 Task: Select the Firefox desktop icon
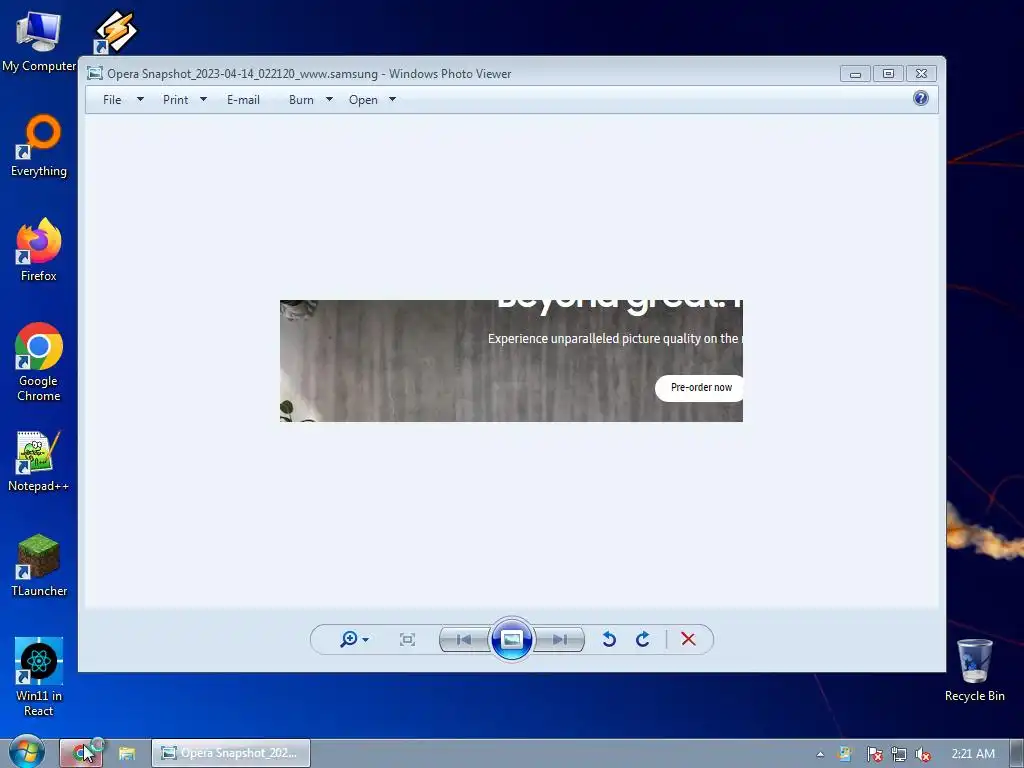39,250
